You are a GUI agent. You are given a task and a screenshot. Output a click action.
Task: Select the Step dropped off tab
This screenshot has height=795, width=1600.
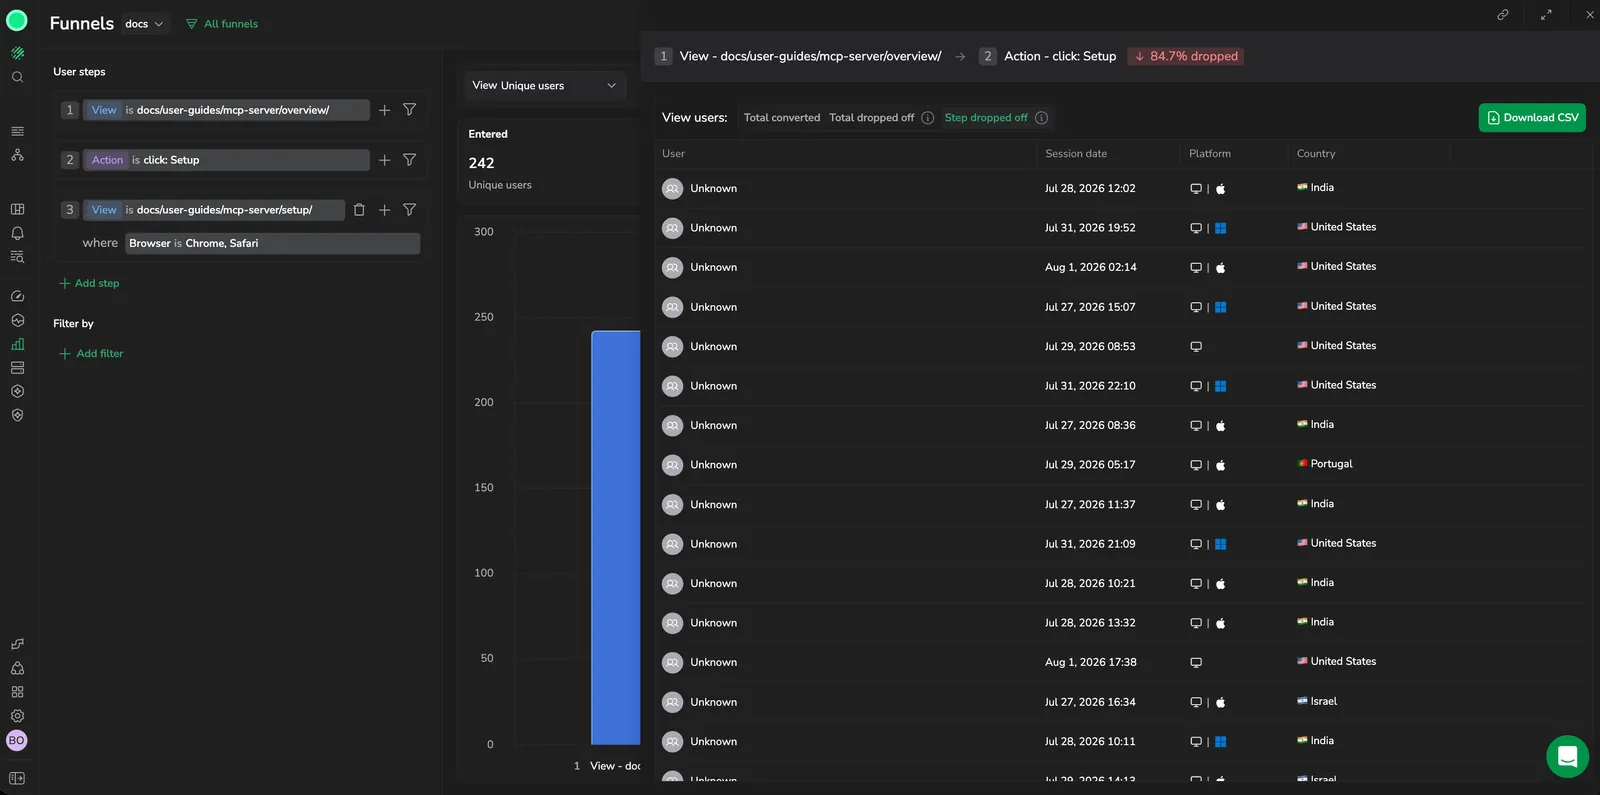click(x=986, y=118)
